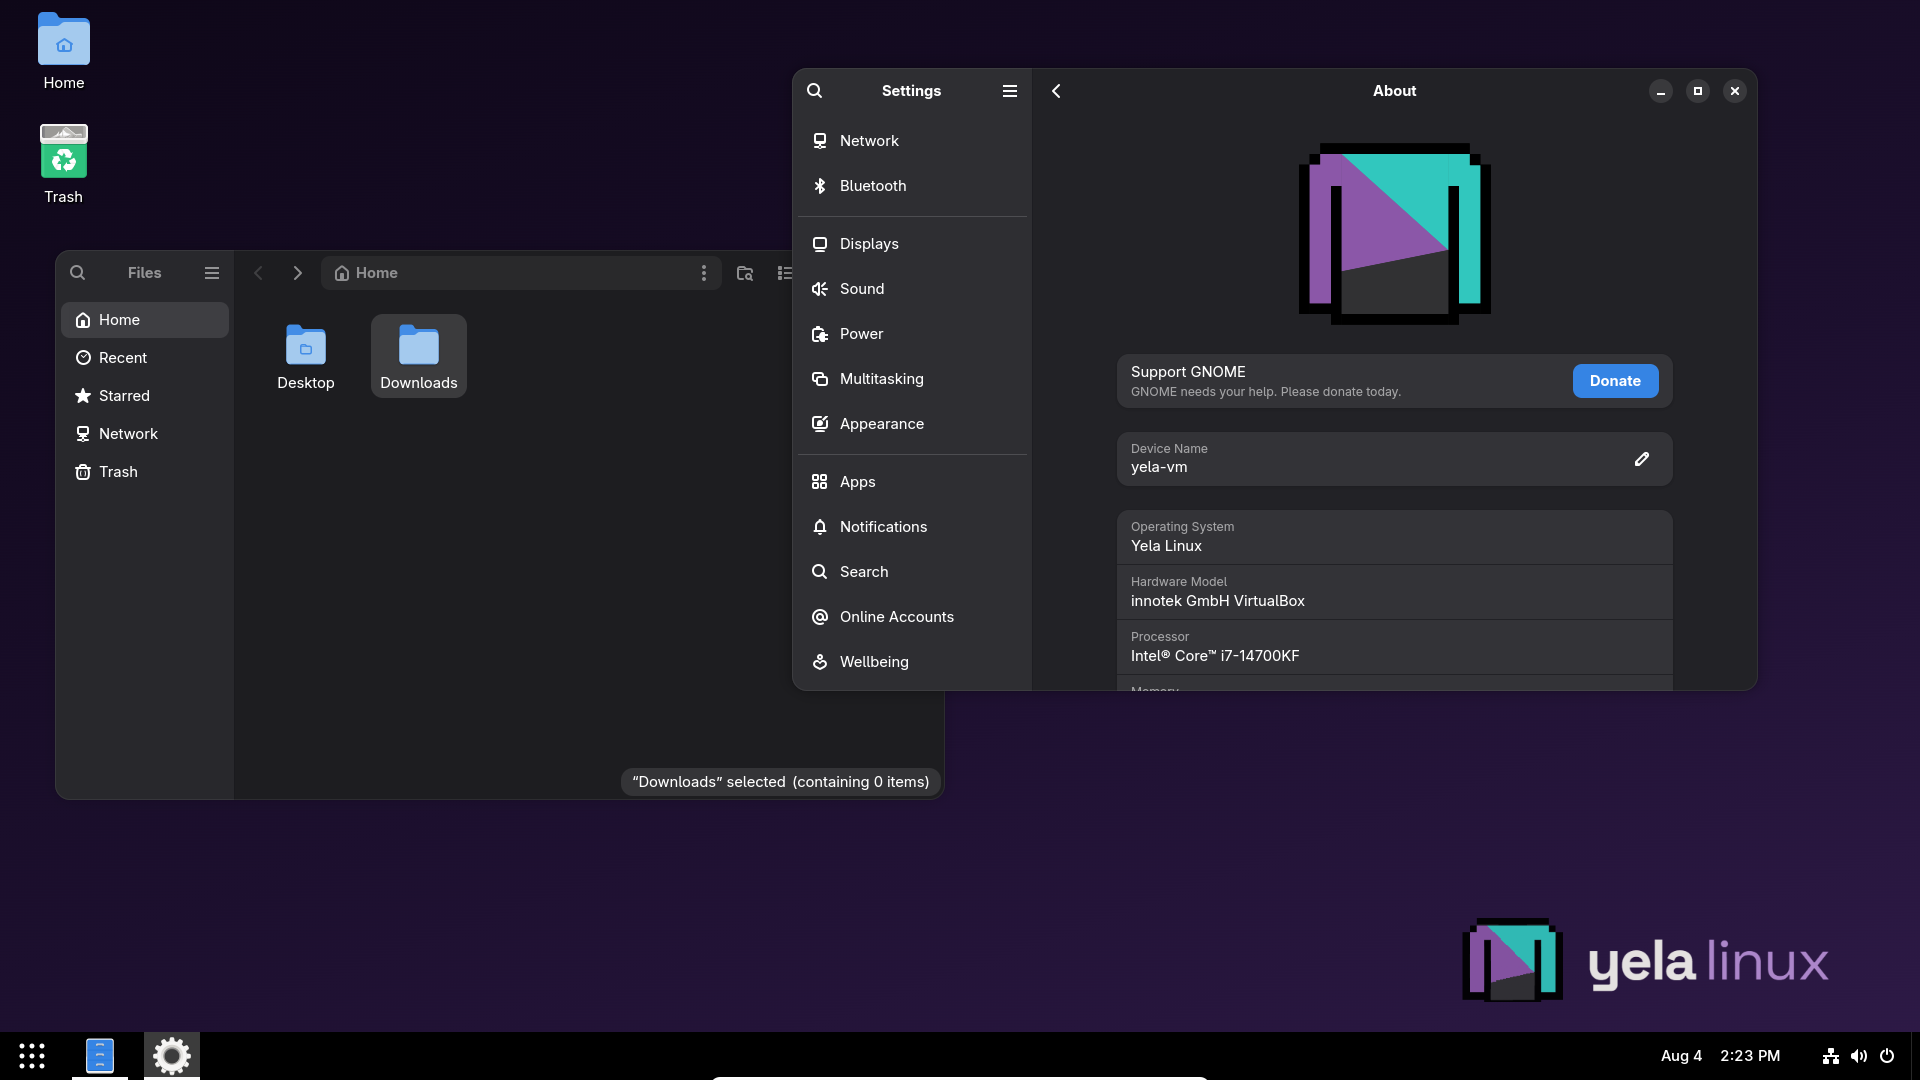
Task: Go forward in Files navigation
Action: tap(297, 273)
